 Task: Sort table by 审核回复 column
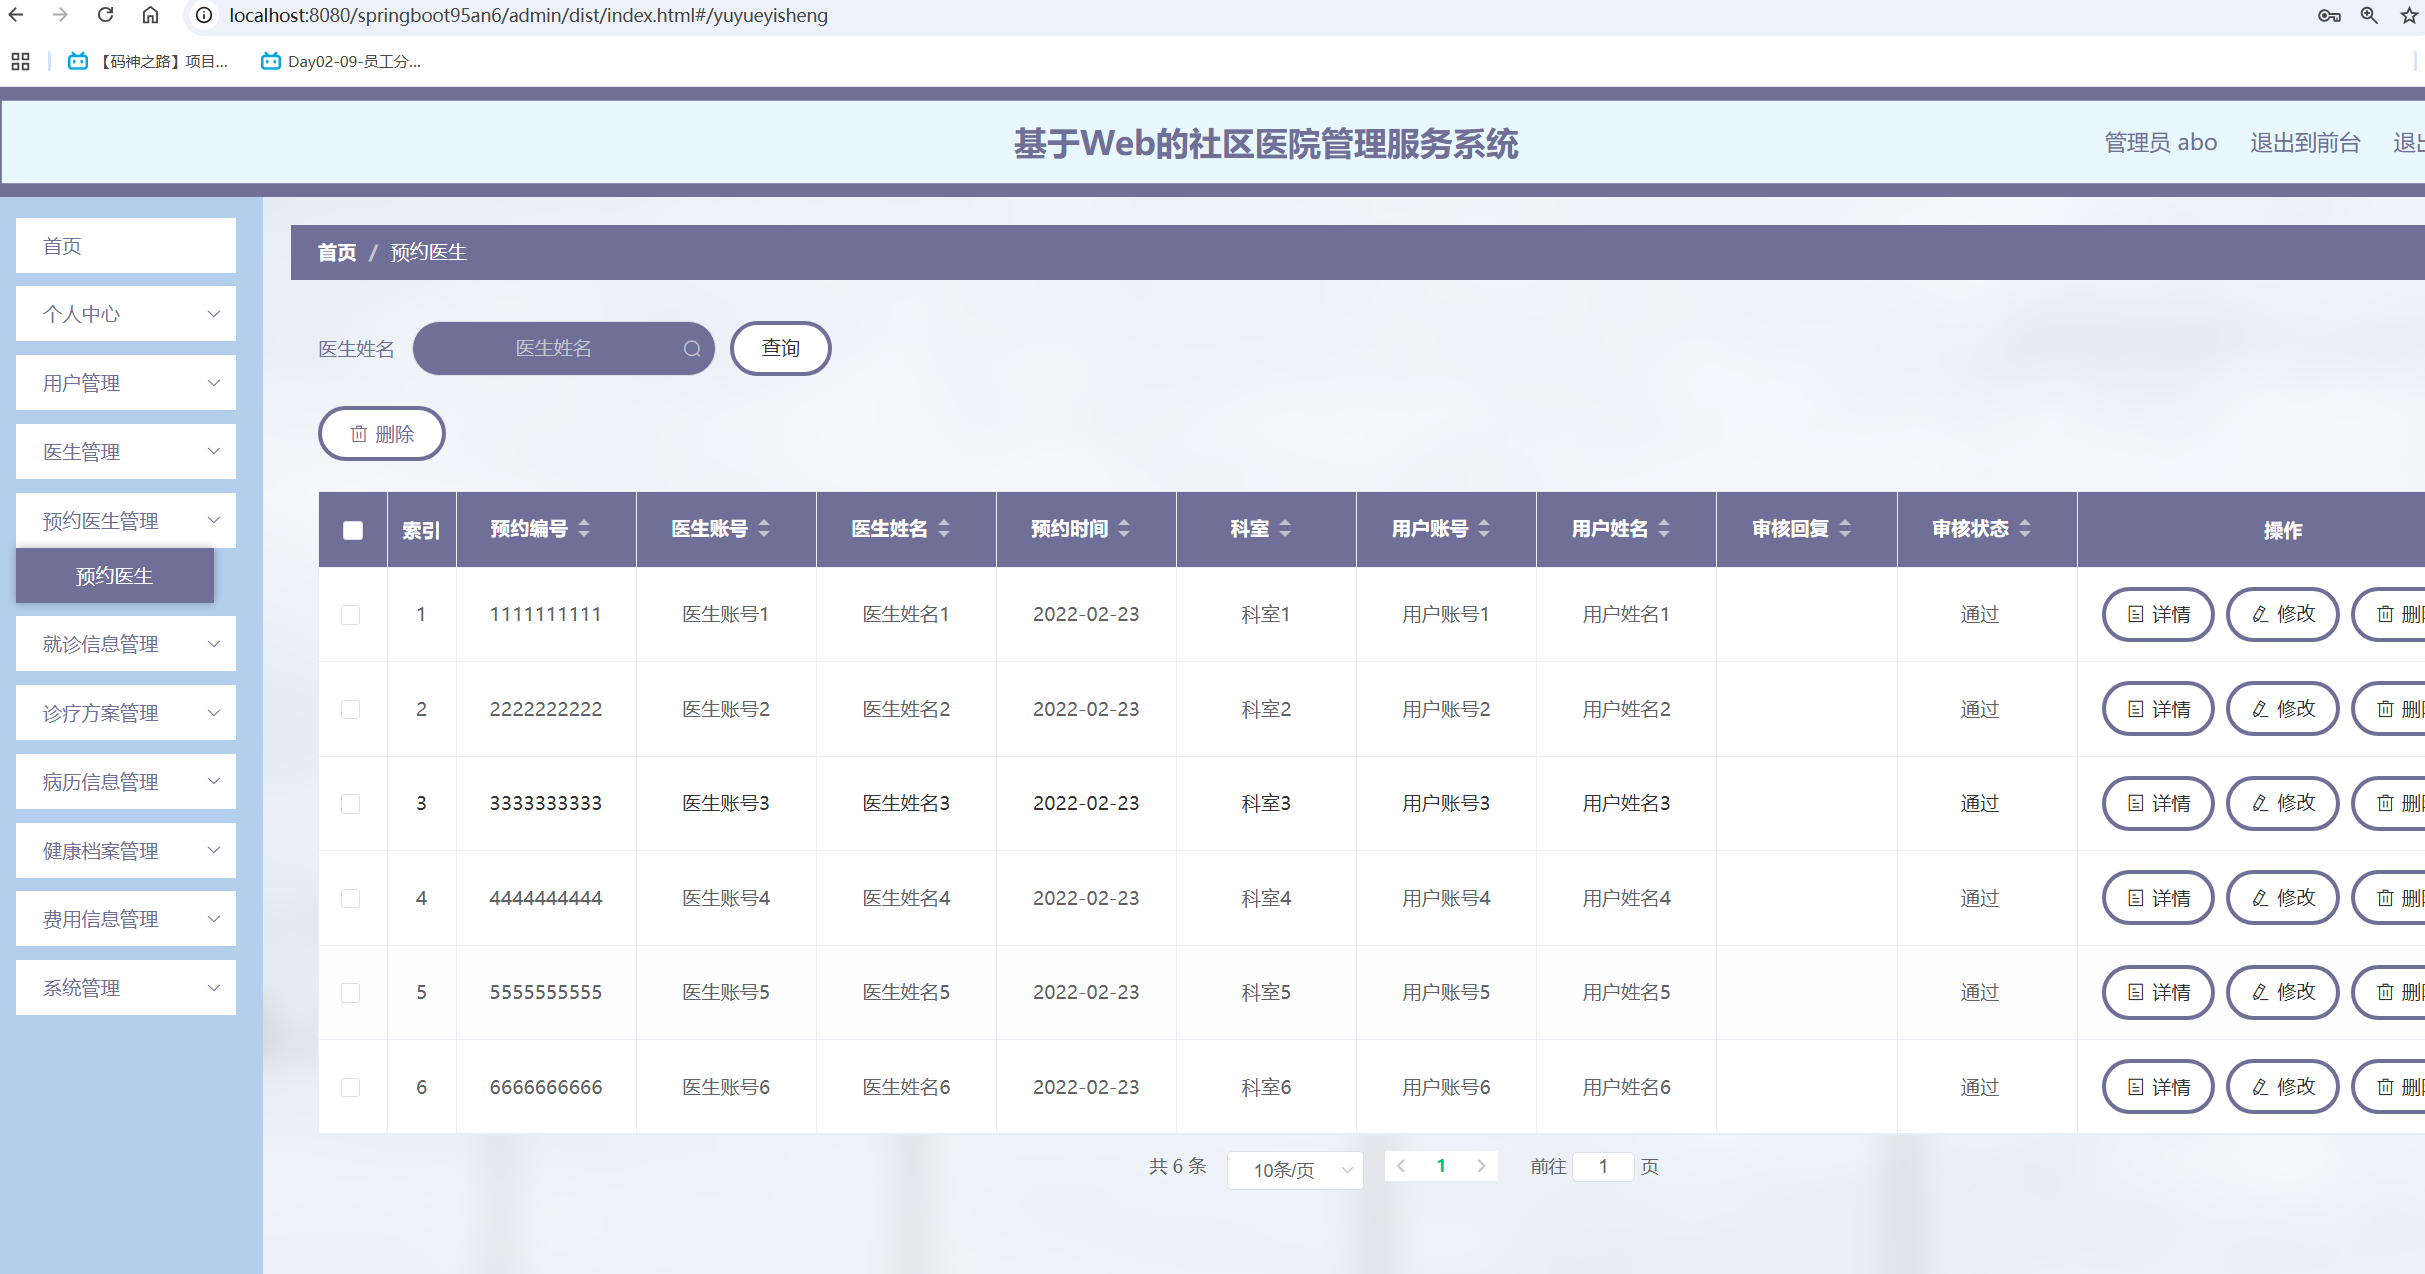pos(1845,528)
